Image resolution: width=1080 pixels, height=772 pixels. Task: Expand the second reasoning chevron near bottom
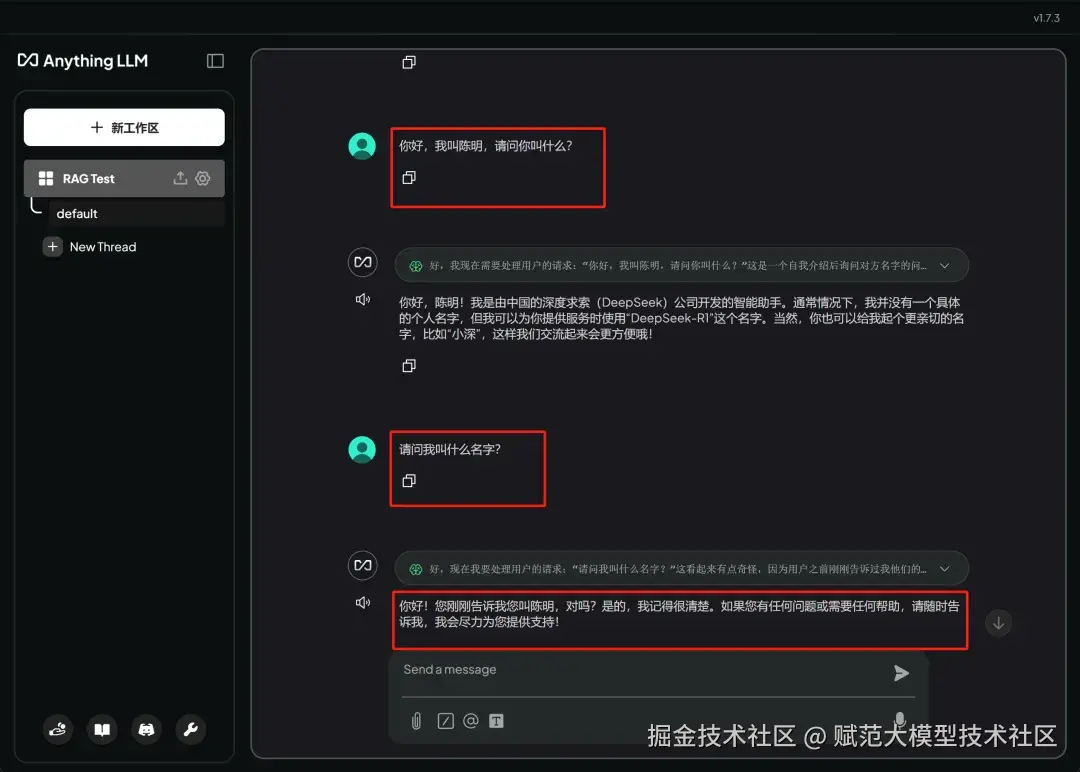(x=944, y=568)
